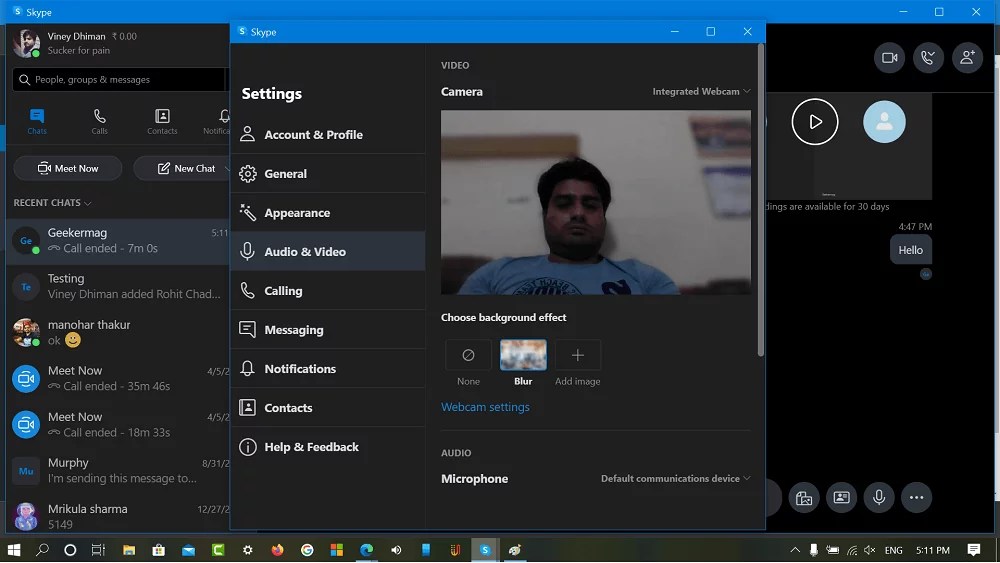The image size is (1000, 563).
Task: Open Messaging settings
Action: pos(328,330)
